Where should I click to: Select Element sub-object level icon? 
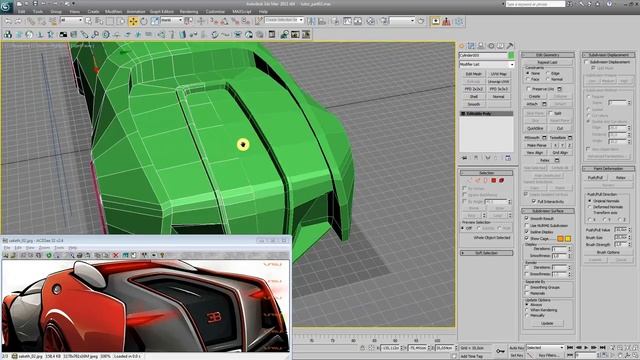[x=501, y=180]
